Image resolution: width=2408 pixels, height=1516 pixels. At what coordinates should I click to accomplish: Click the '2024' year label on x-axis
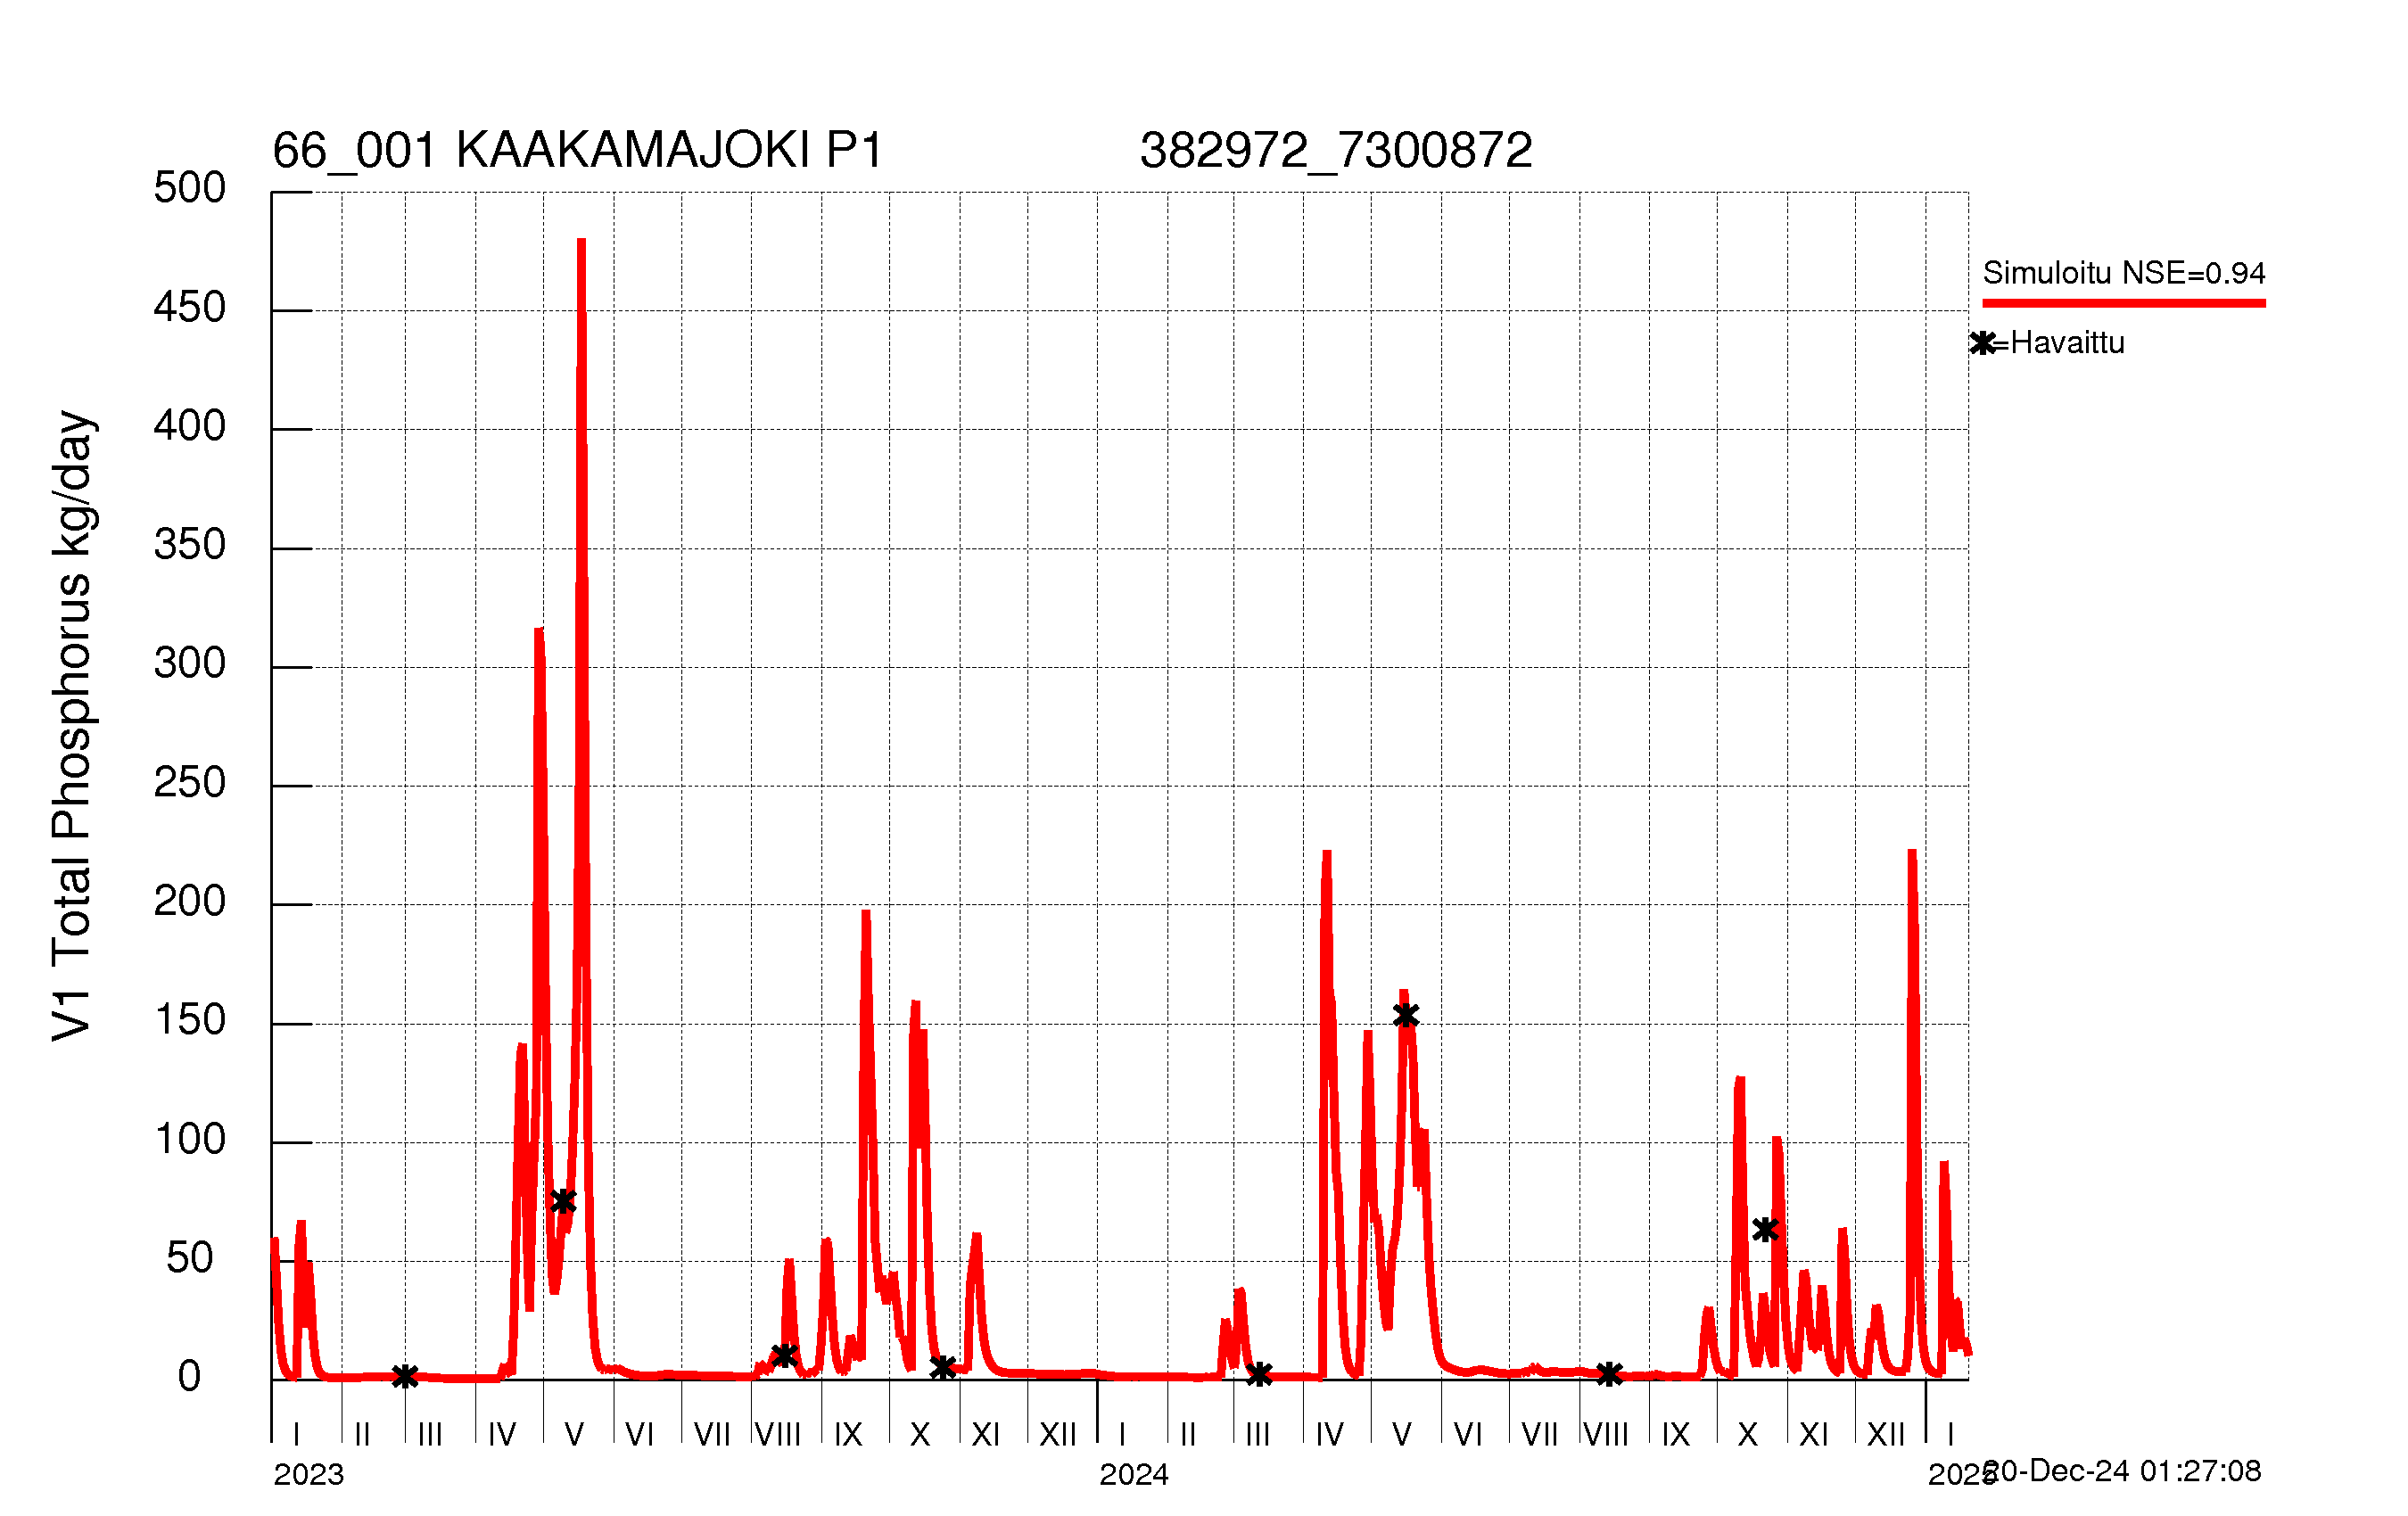click(1134, 1474)
